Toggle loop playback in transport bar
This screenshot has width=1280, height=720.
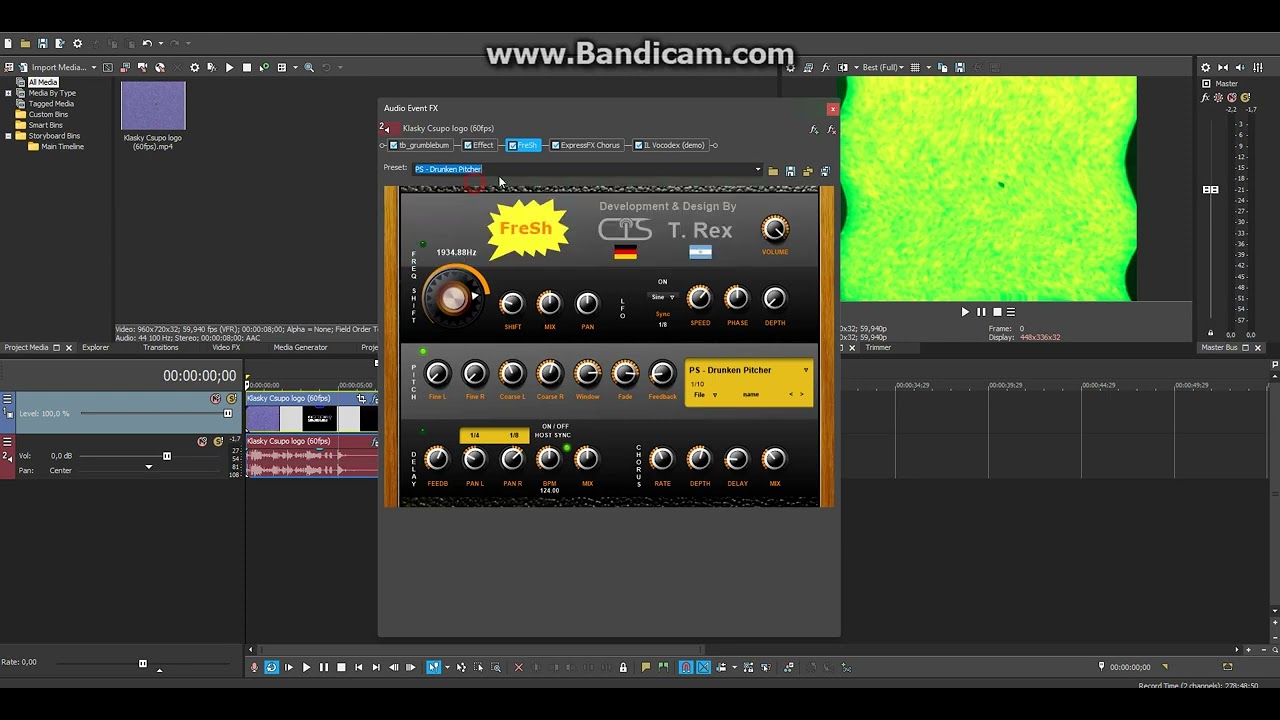(x=271, y=667)
